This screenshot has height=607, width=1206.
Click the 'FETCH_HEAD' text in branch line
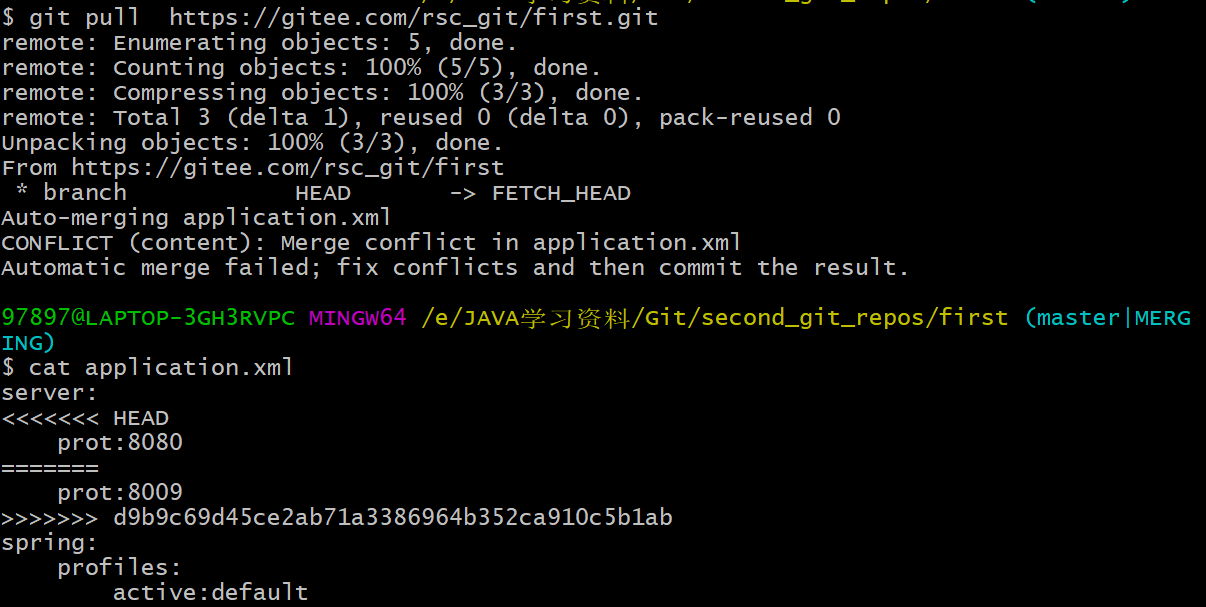[561, 193]
